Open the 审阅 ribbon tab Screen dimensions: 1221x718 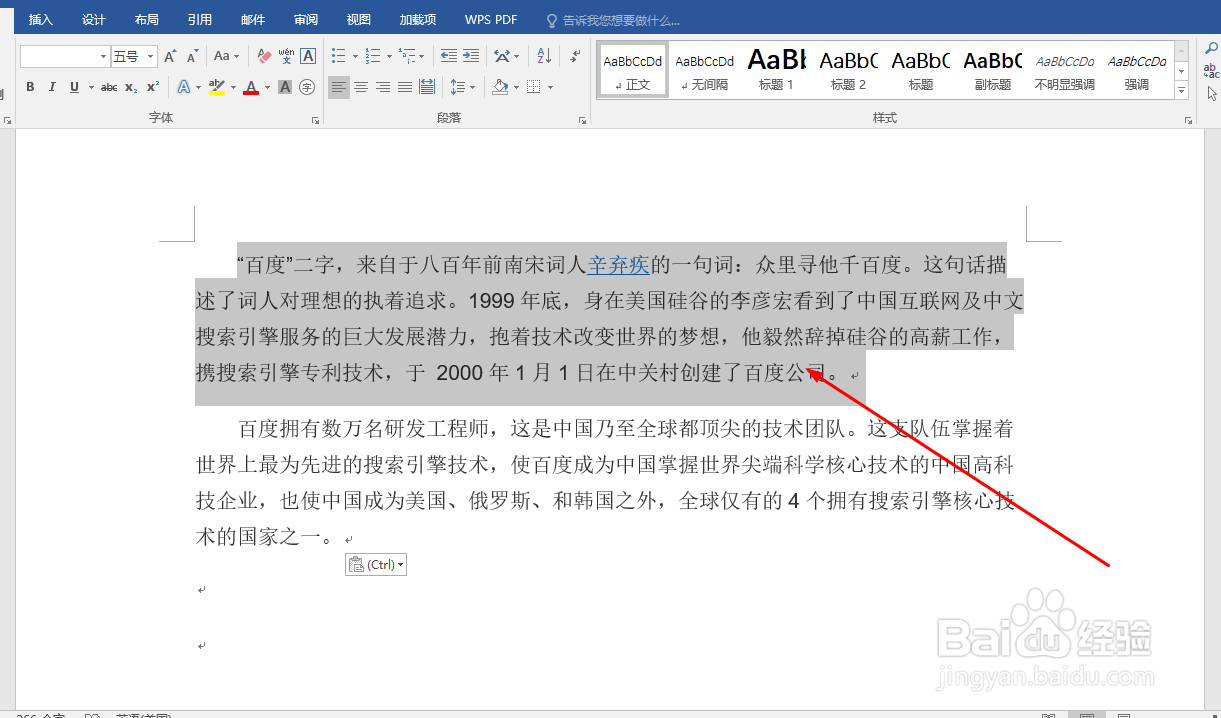[x=306, y=20]
